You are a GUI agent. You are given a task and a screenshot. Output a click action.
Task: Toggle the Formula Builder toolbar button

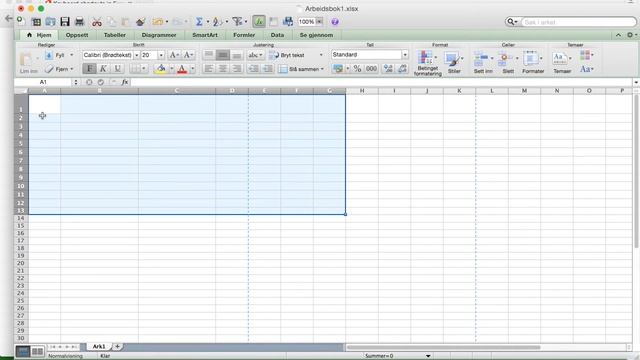[259, 22]
